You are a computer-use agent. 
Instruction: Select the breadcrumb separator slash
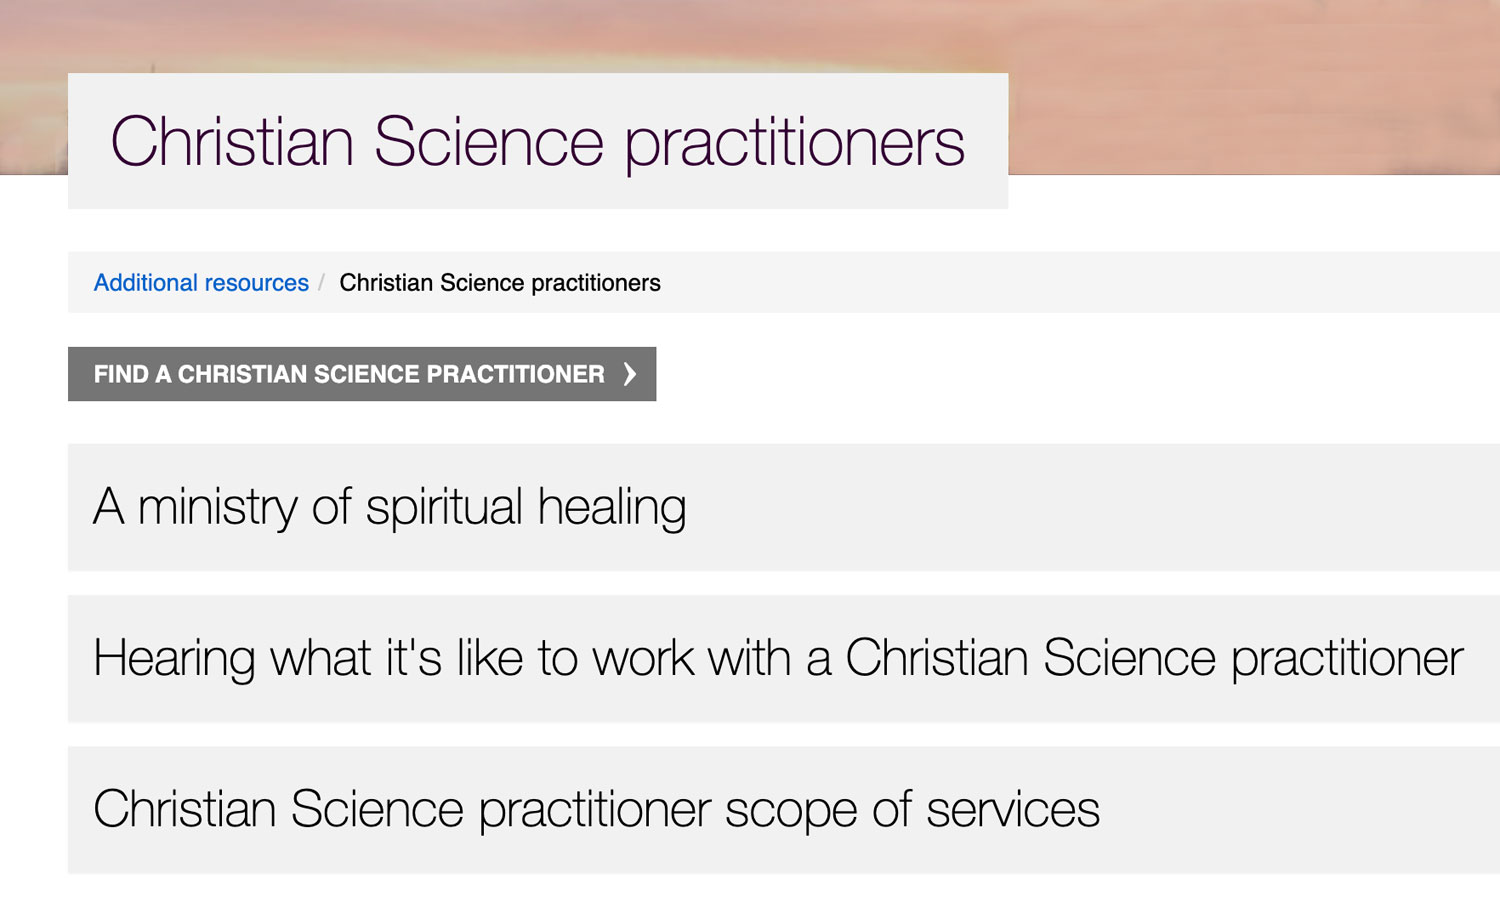[325, 283]
